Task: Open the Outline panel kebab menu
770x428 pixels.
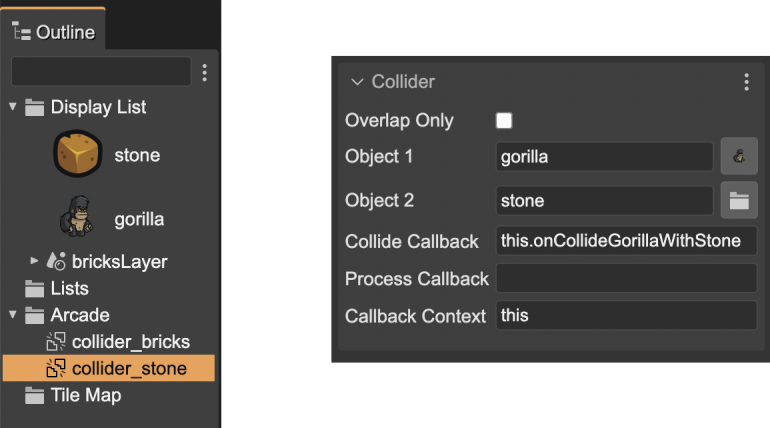Action: pos(204,73)
